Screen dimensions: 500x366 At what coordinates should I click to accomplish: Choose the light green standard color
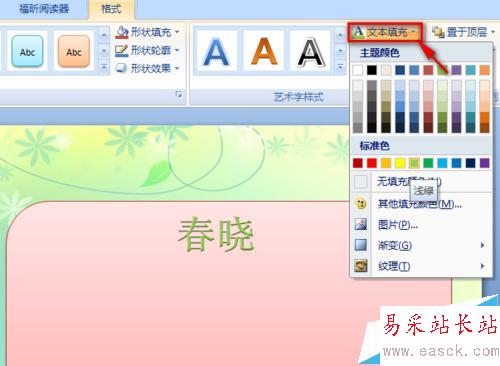(414, 163)
